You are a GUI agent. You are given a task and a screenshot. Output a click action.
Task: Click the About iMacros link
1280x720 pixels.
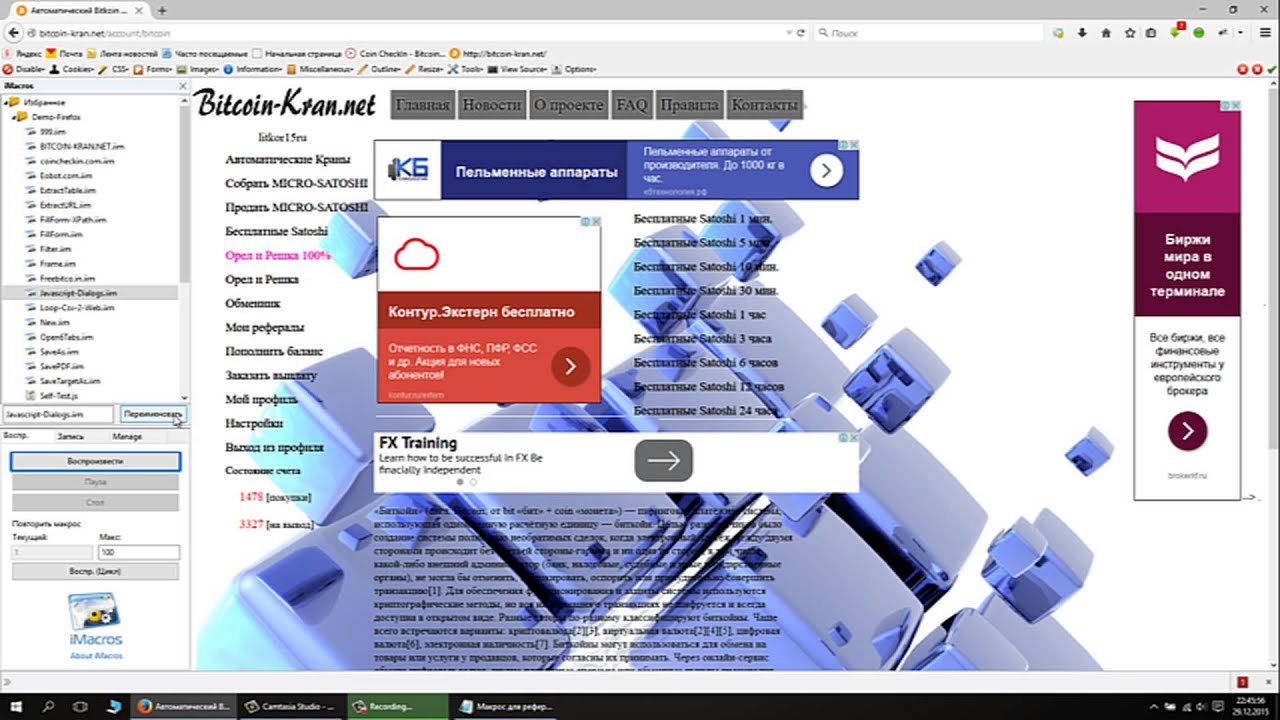click(x=96, y=656)
